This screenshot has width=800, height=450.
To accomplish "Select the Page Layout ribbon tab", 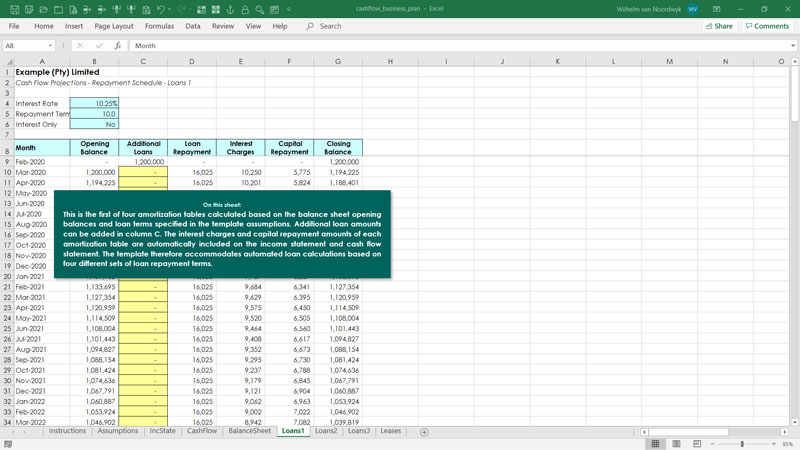I will (x=113, y=26).
